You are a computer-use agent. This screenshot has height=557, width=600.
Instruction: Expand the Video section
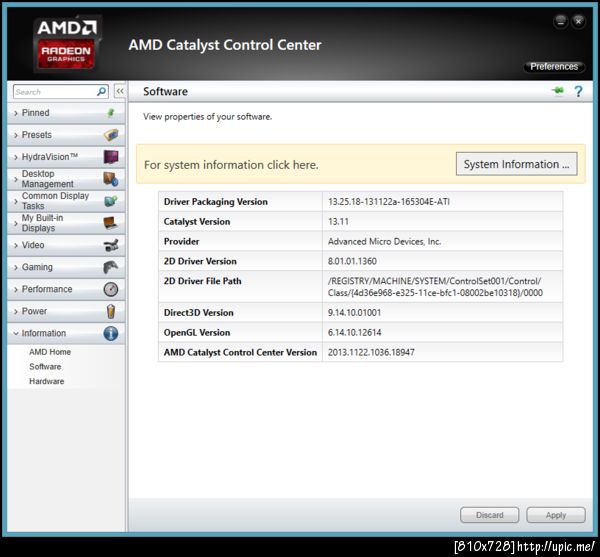(x=66, y=245)
